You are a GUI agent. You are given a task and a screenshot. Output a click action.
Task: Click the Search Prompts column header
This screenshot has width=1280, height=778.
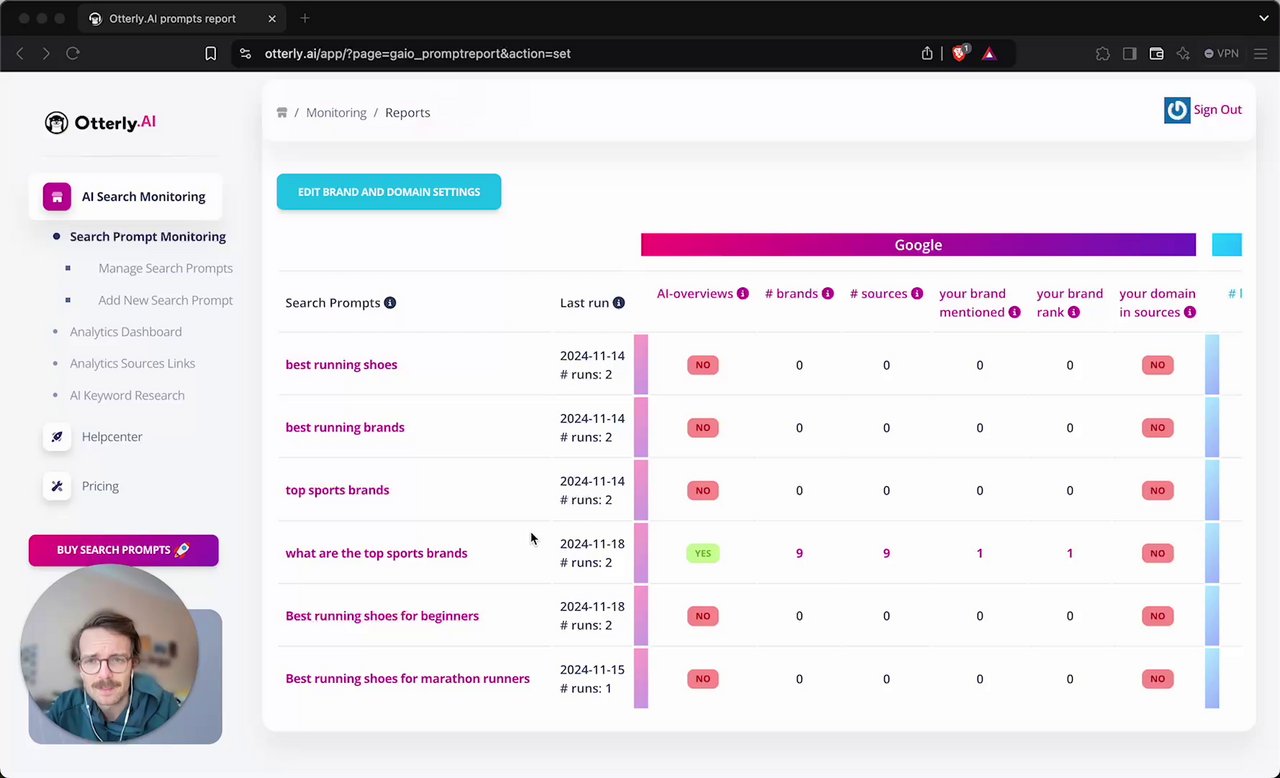click(x=333, y=303)
